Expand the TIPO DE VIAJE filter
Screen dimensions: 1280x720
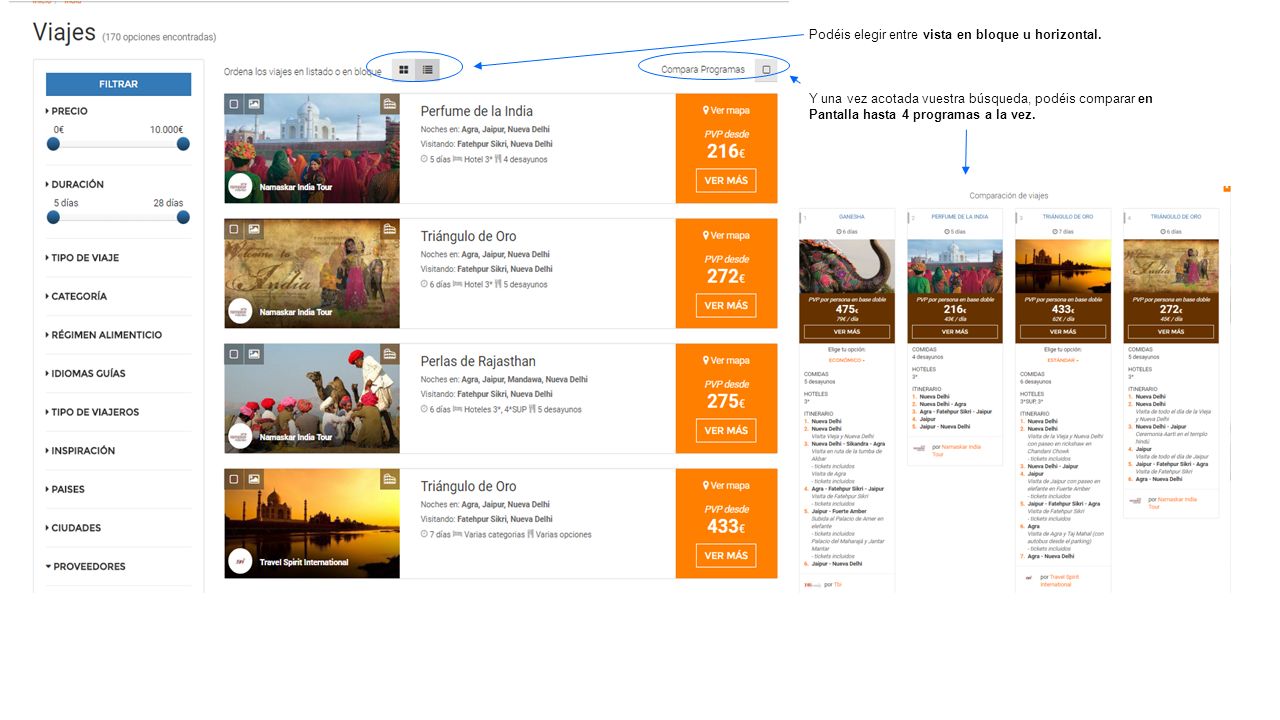82,258
